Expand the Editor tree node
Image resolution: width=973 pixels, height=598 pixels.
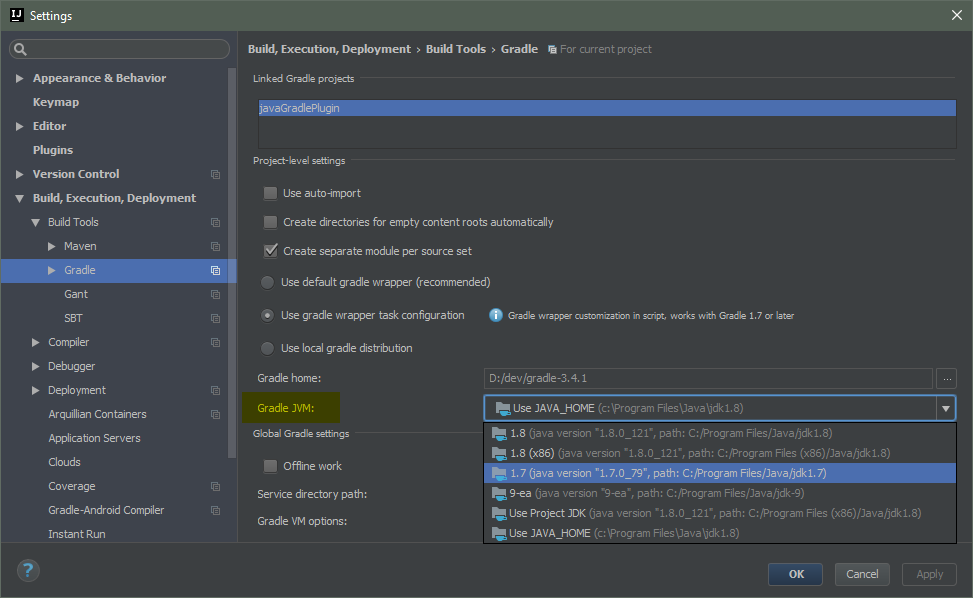coord(19,126)
